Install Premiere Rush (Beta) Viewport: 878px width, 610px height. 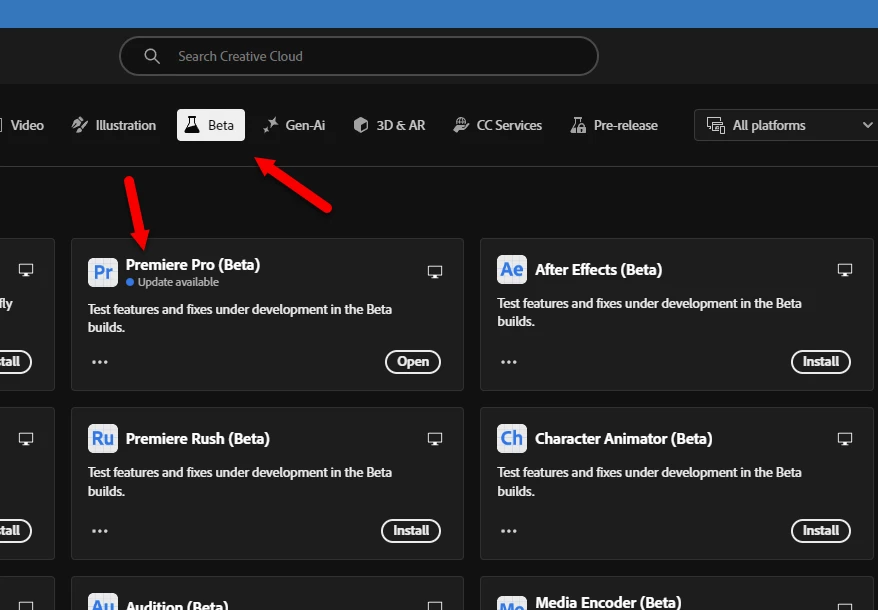click(x=411, y=530)
